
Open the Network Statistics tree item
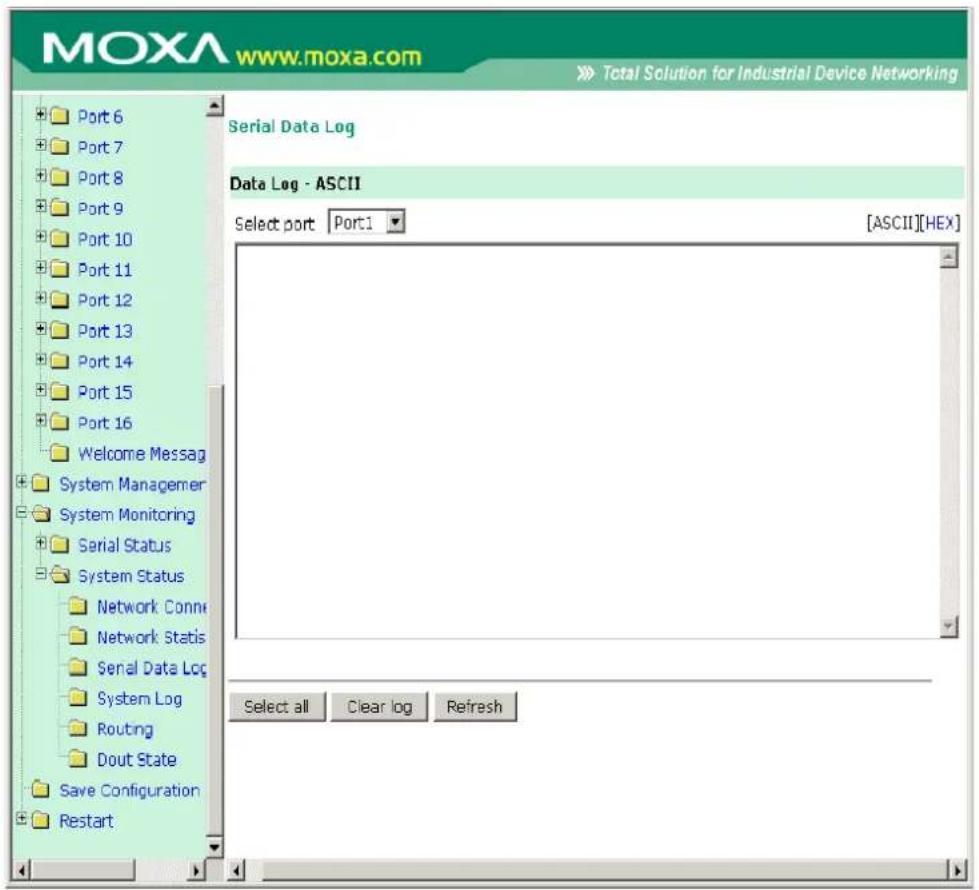click(151, 637)
